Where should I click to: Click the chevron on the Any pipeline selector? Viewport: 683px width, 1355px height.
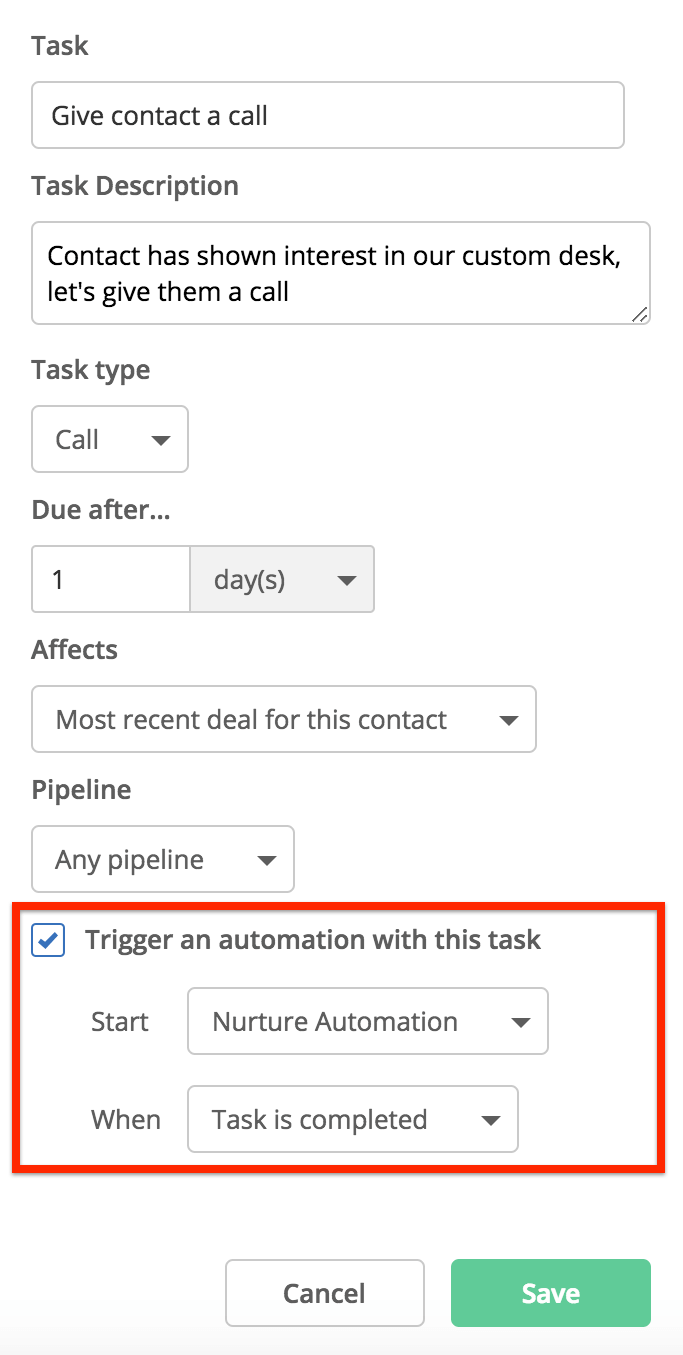(x=266, y=859)
